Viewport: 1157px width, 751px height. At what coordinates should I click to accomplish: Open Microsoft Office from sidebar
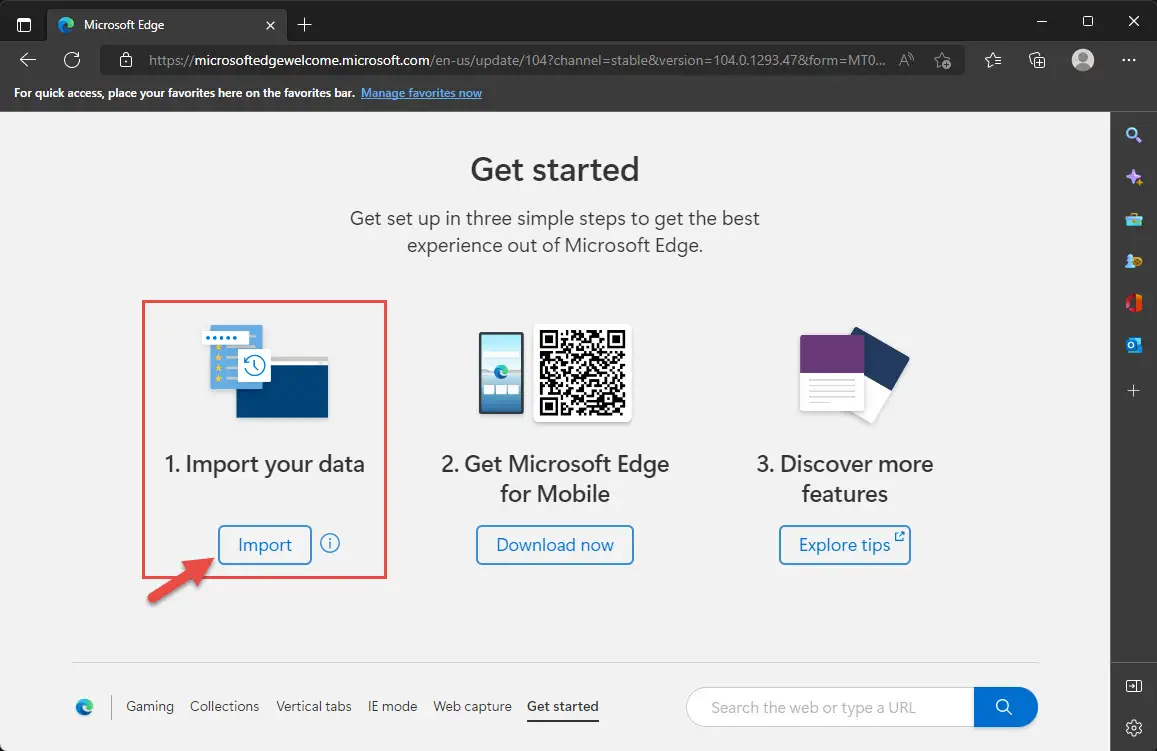coord(1134,303)
